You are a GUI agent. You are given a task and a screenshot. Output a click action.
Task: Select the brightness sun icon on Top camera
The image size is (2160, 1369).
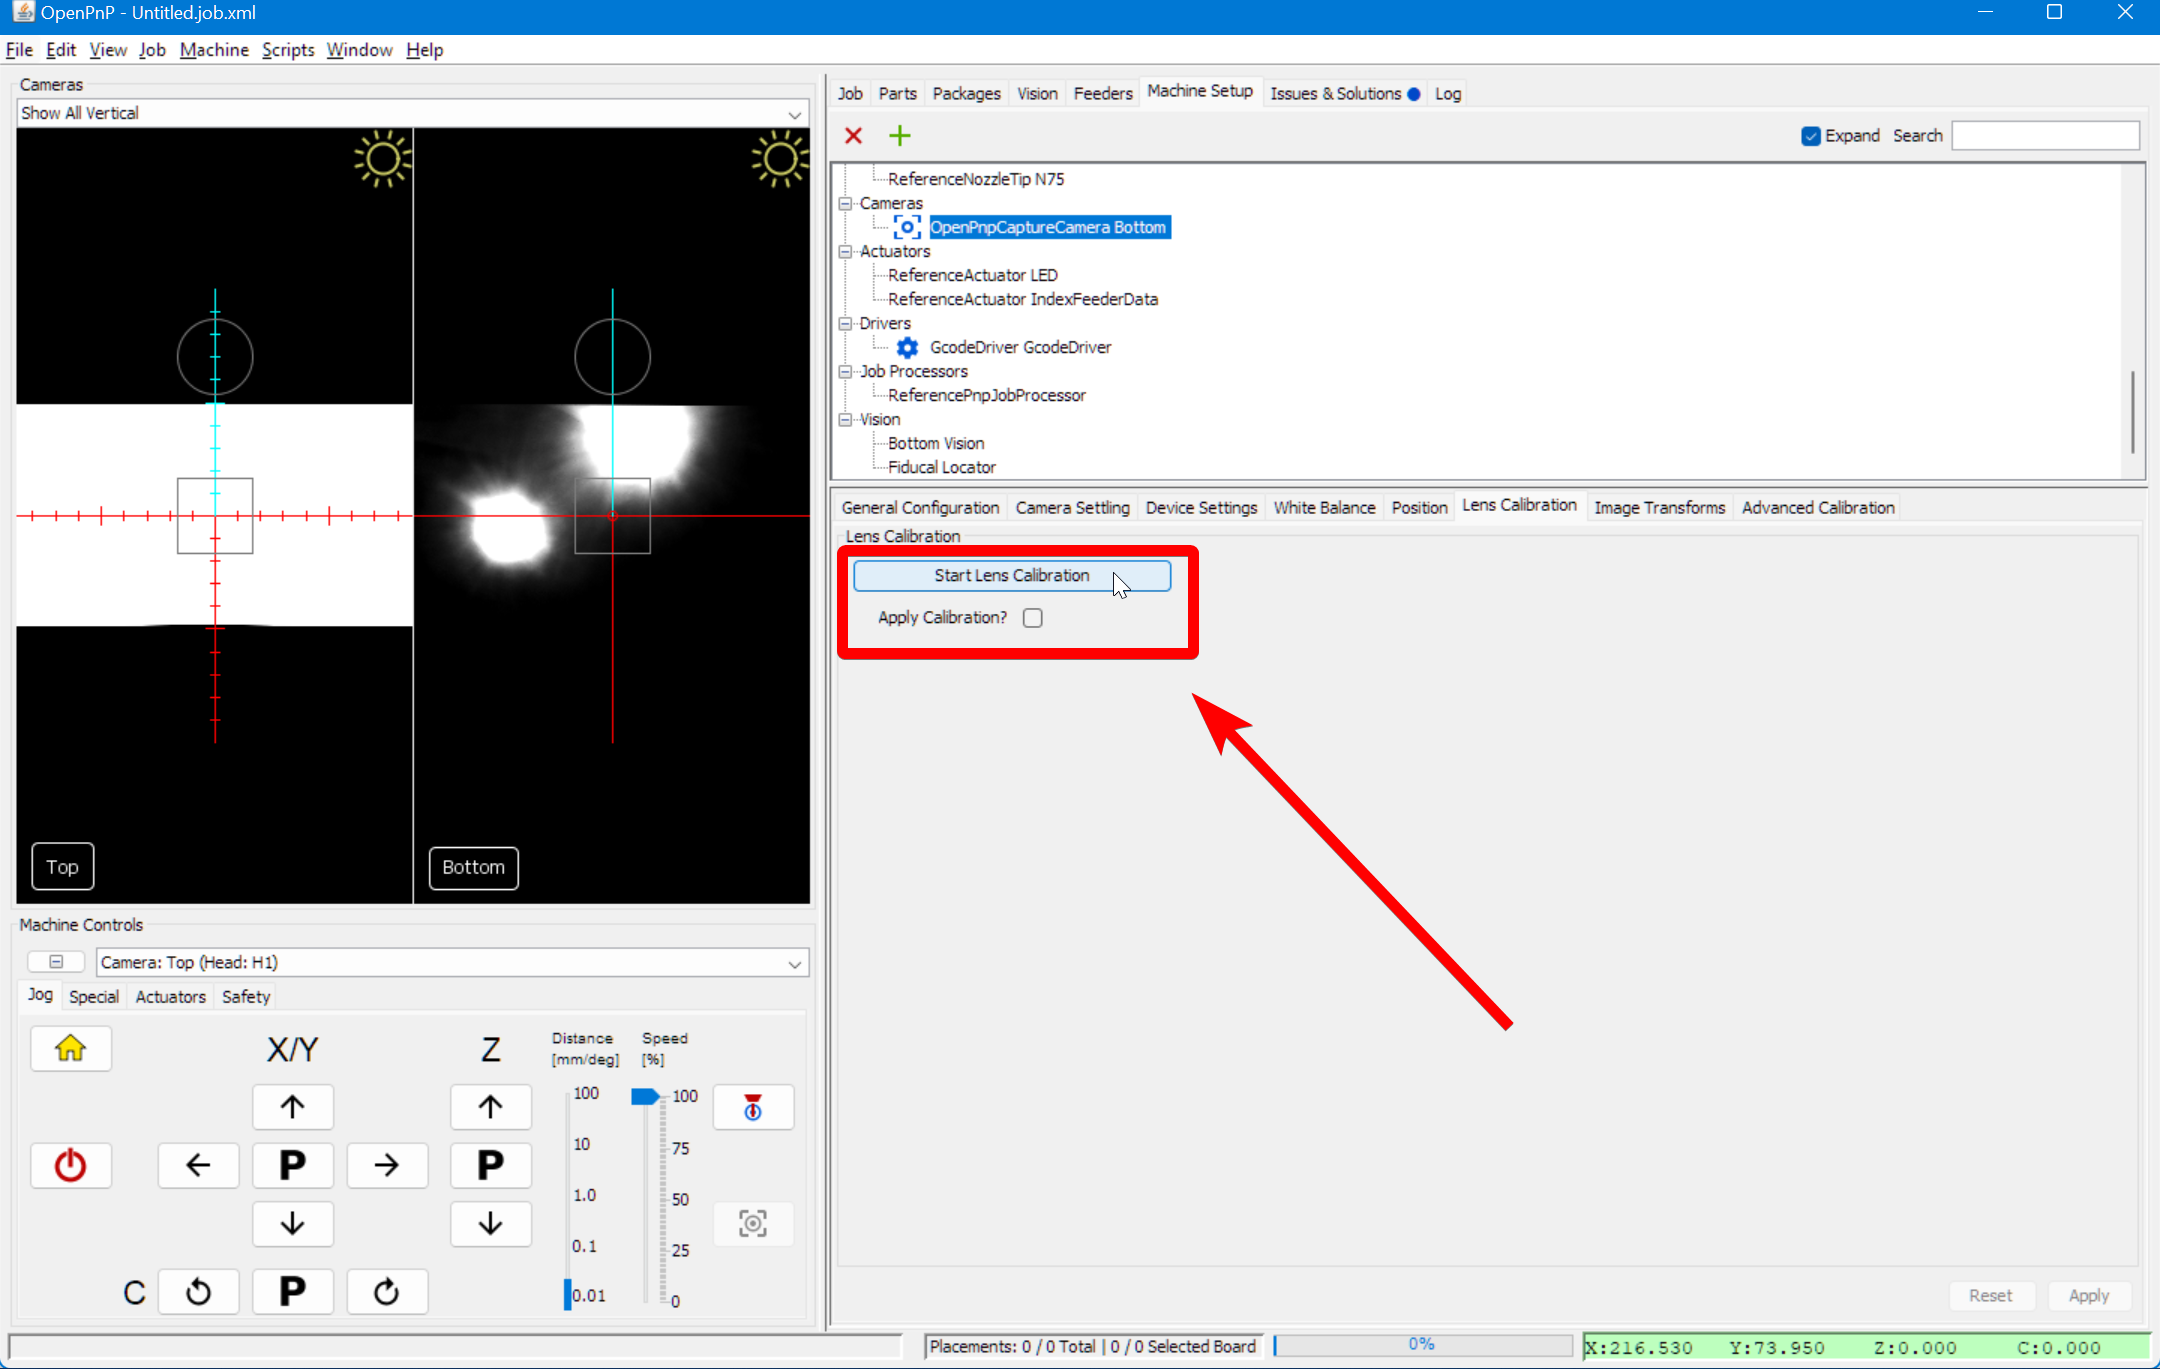click(x=382, y=158)
